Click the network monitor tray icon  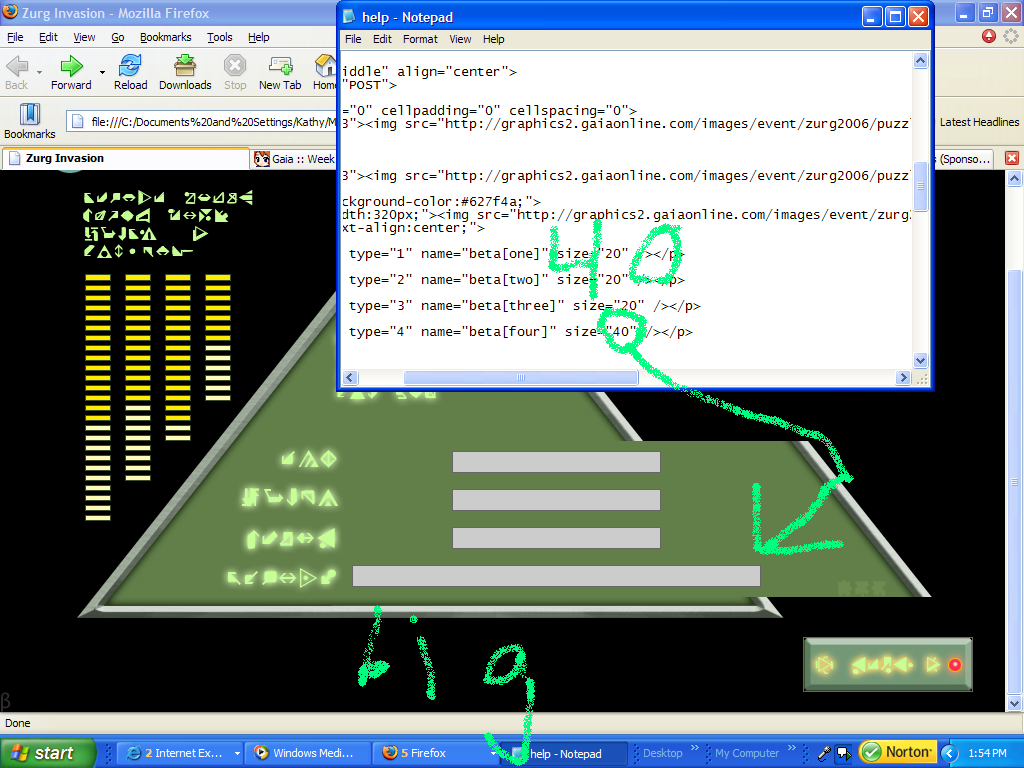[x=844, y=754]
